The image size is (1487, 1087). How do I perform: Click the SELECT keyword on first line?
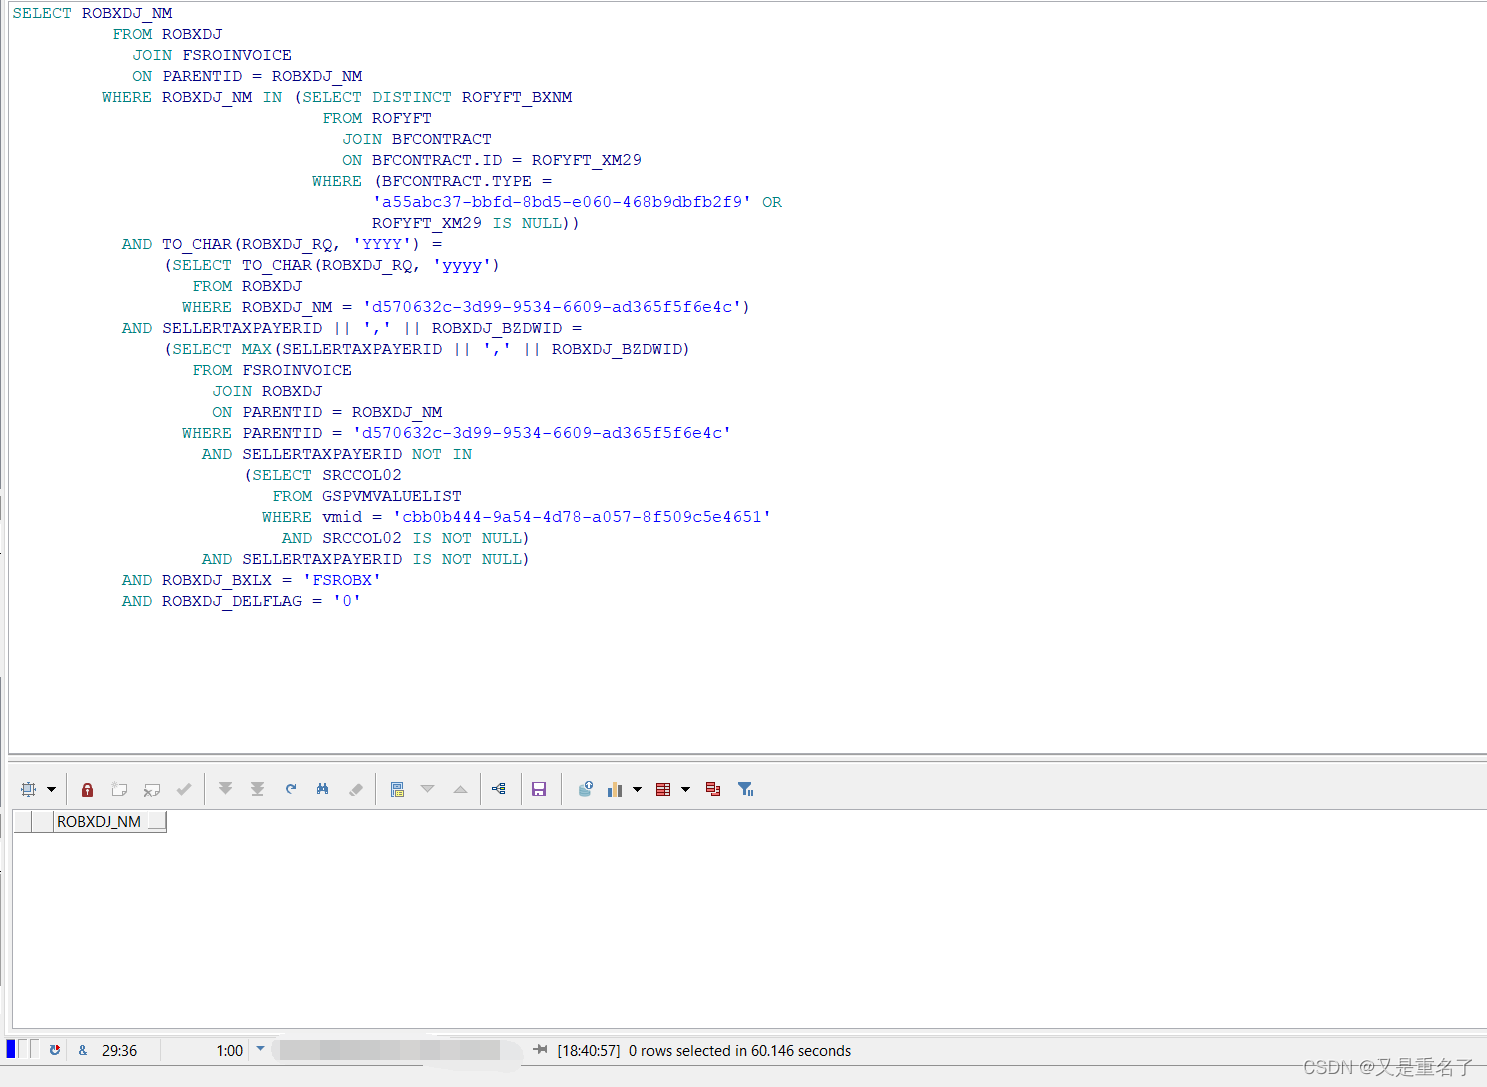point(42,13)
